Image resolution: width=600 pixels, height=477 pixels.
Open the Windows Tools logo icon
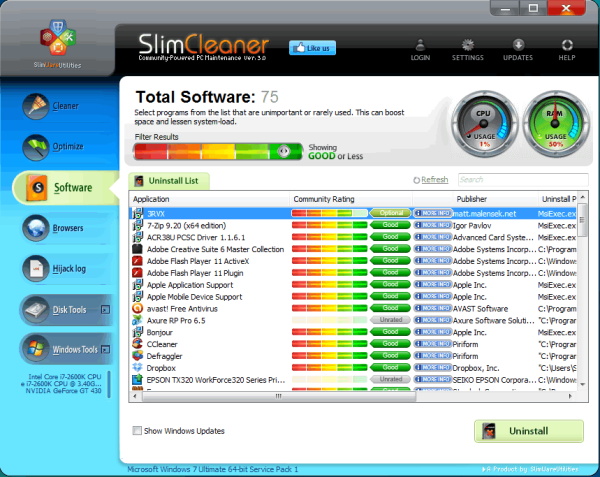coord(36,349)
